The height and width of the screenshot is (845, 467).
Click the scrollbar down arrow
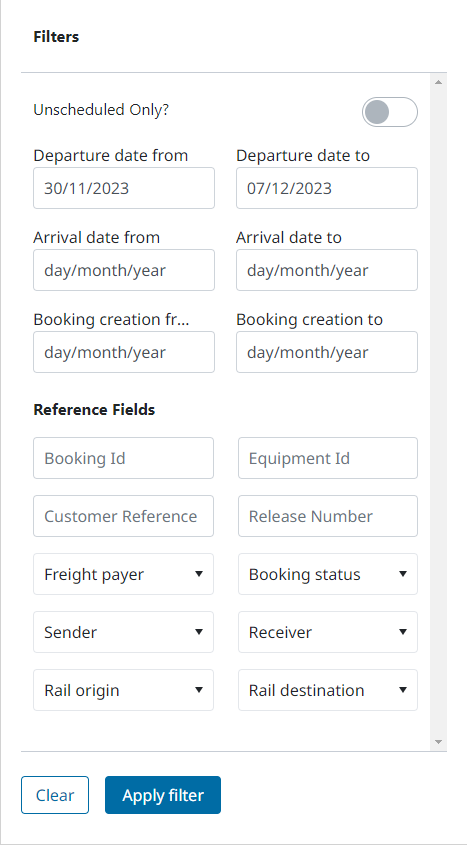[438, 742]
